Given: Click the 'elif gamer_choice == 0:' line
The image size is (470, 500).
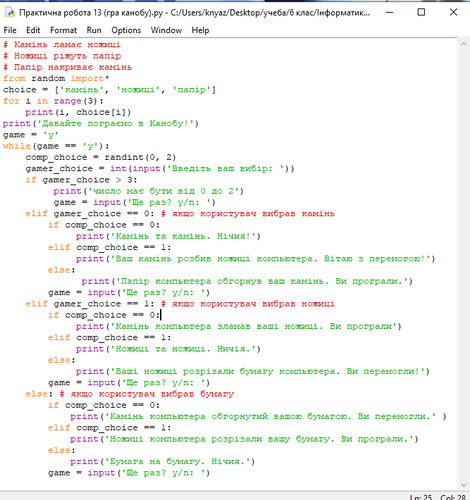Looking at the screenshot, I should [180, 214].
